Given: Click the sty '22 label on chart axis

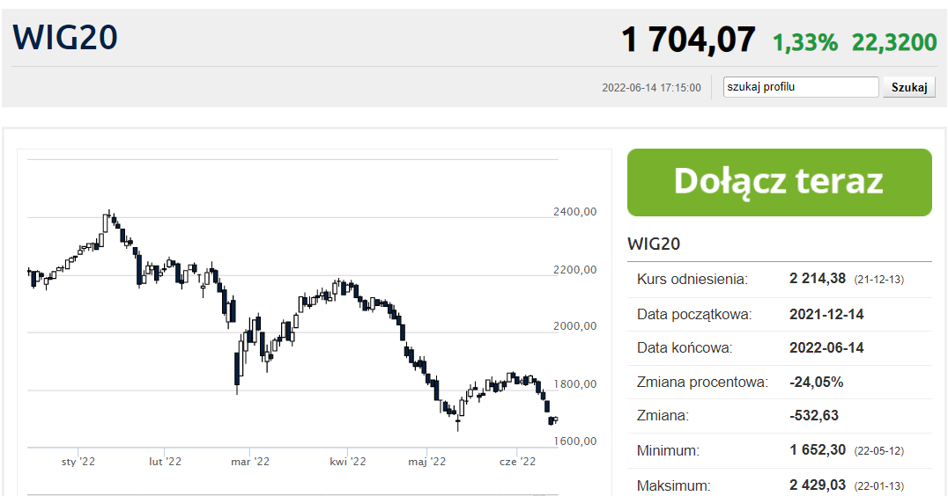Looking at the screenshot, I should click(78, 462).
